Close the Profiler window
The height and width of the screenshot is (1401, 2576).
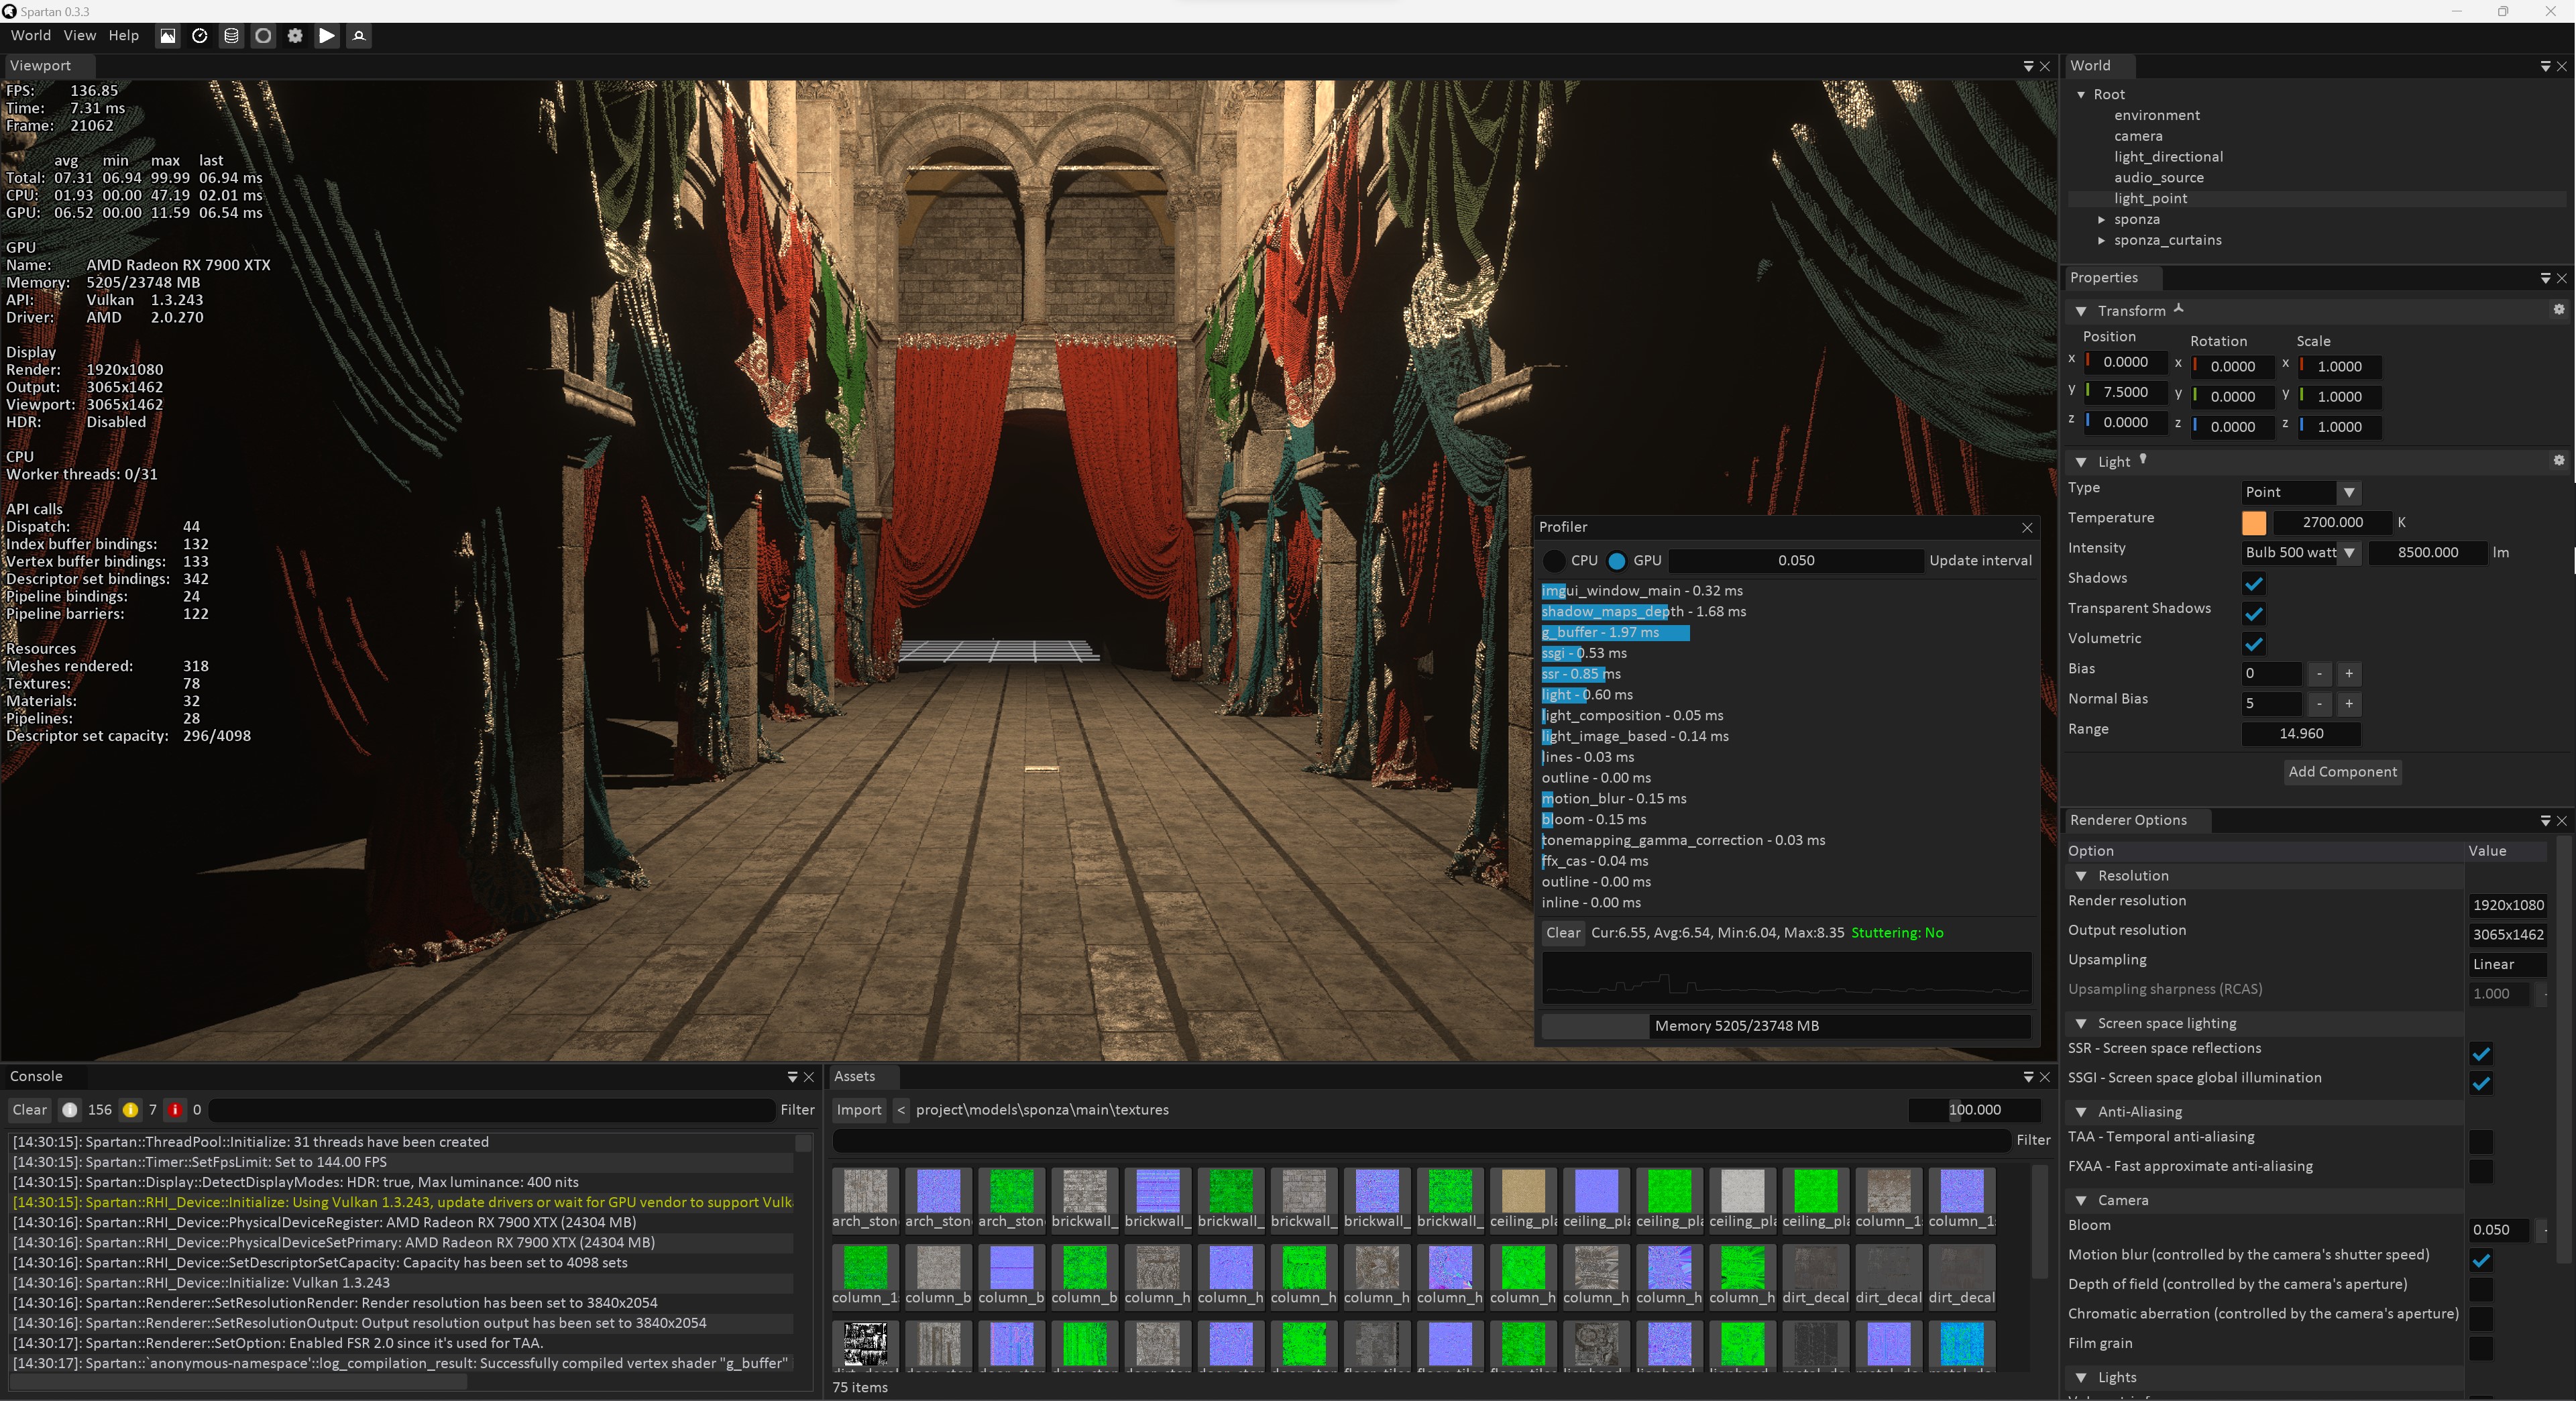pos(2027,527)
